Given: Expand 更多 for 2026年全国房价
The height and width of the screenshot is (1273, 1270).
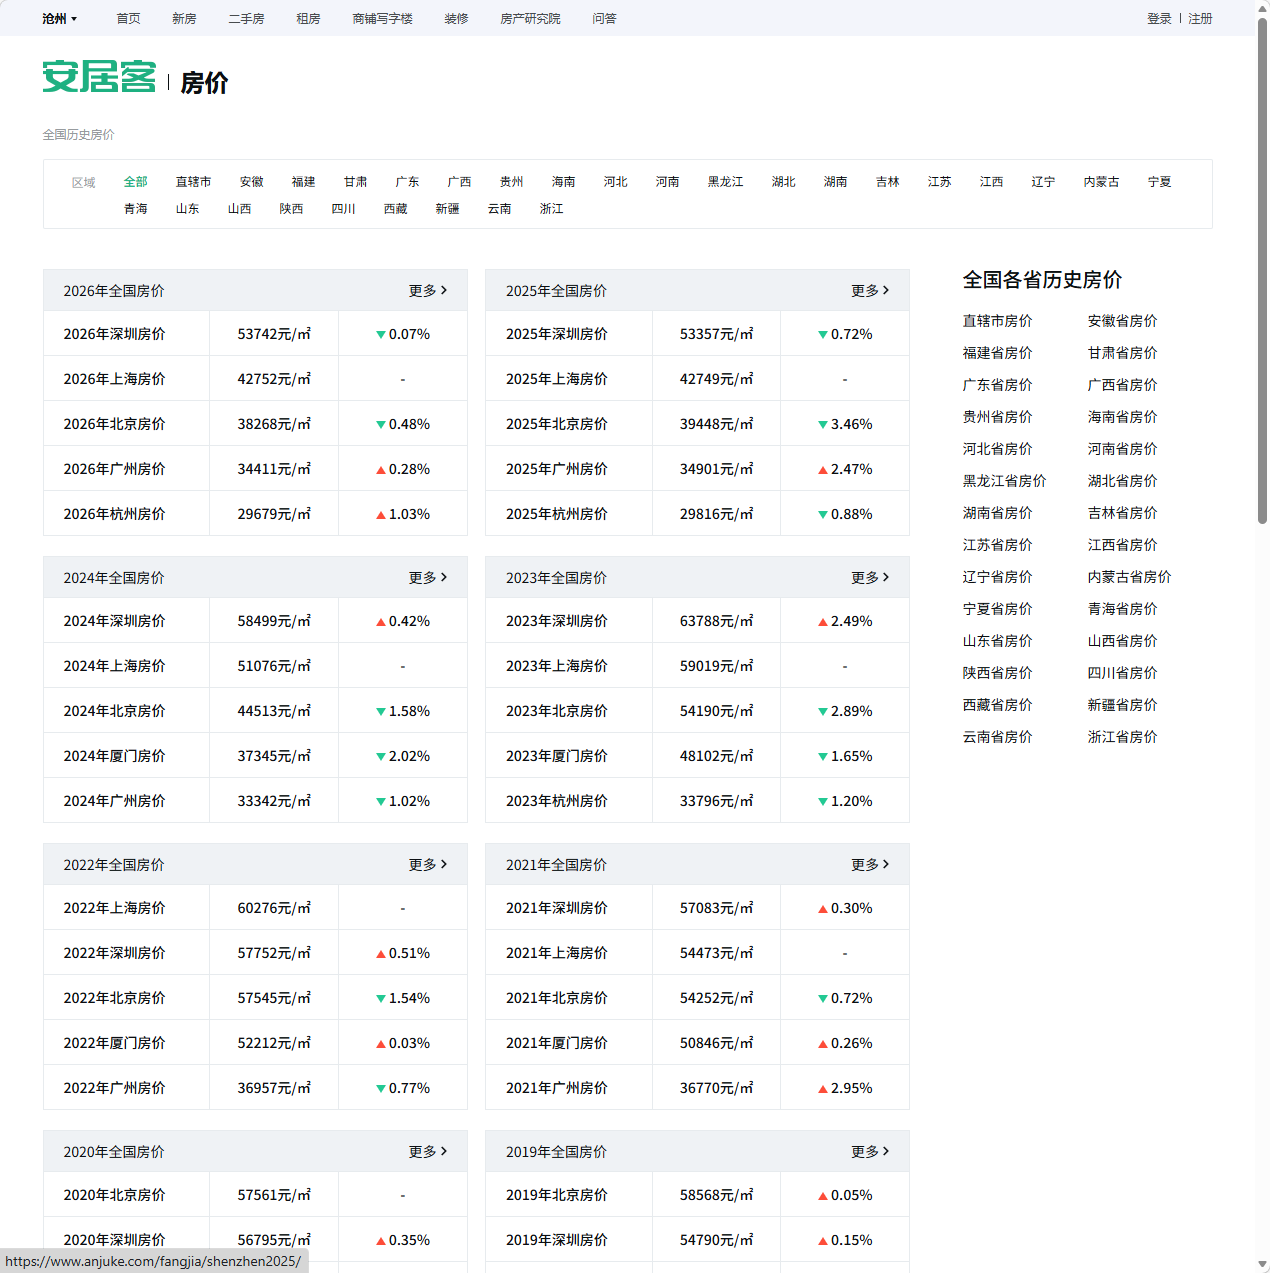Looking at the screenshot, I should point(427,291).
